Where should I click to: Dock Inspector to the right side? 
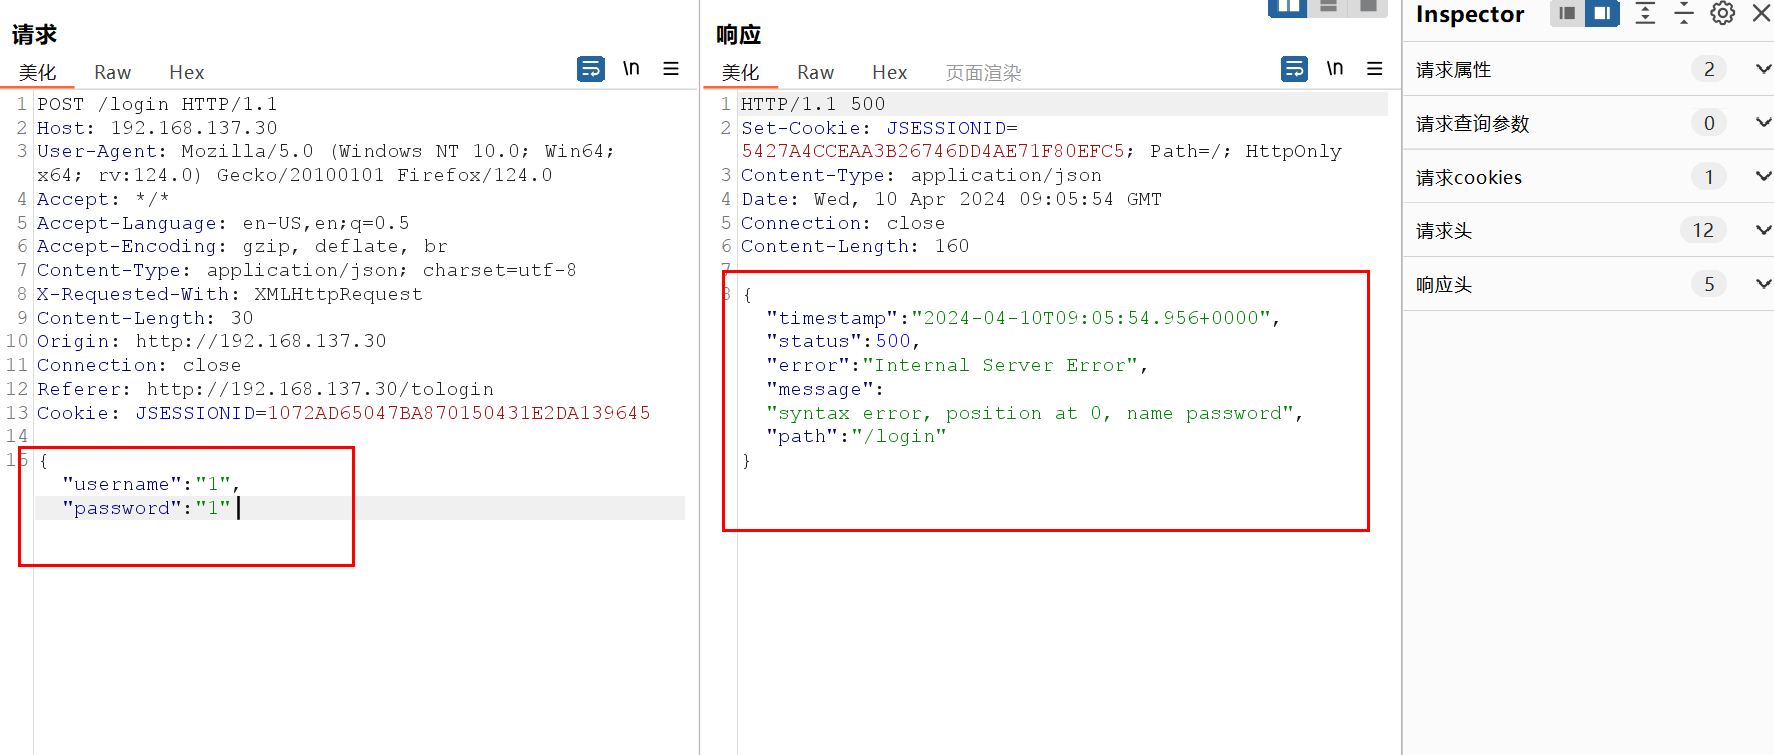(x=1602, y=13)
